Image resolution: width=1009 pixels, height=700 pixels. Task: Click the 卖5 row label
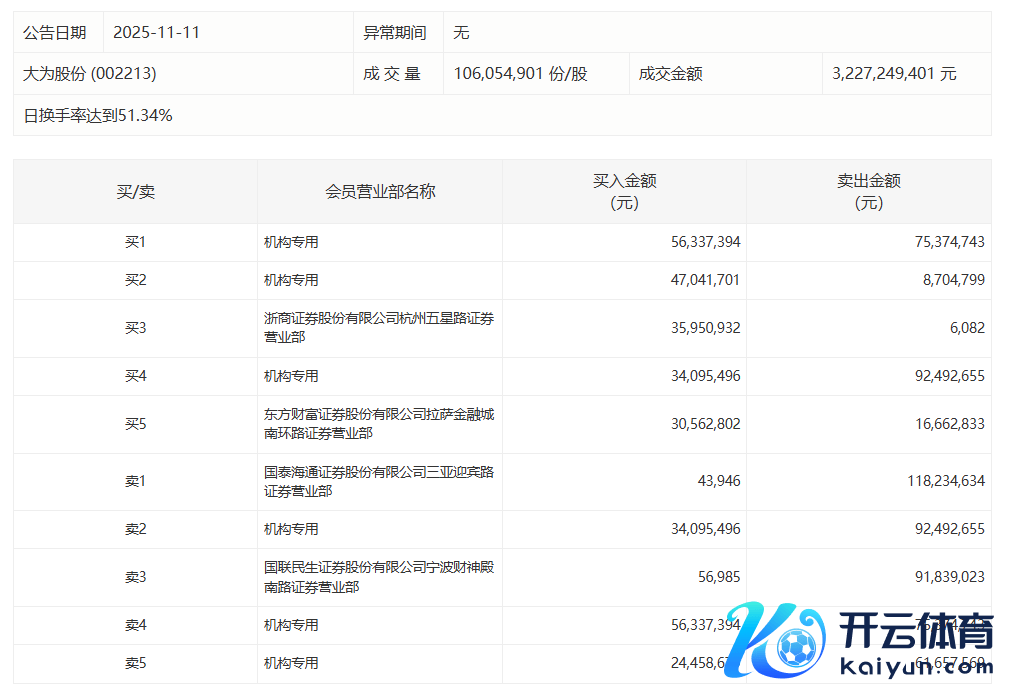click(135, 663)
